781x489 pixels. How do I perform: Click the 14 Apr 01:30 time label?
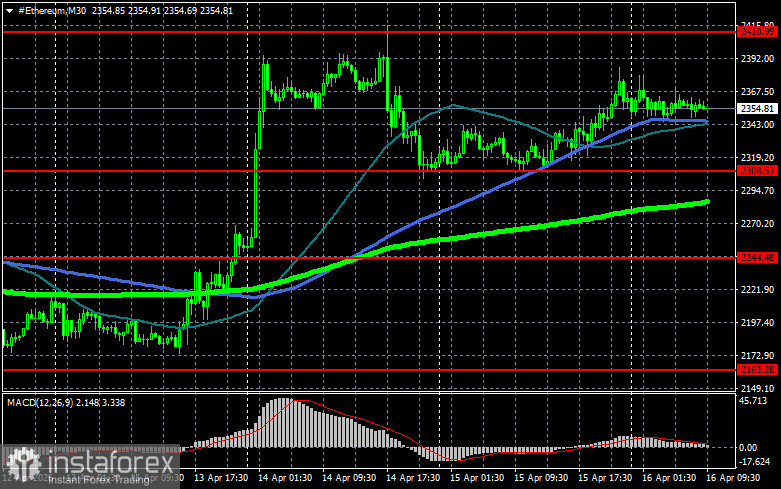coord(285,478)
